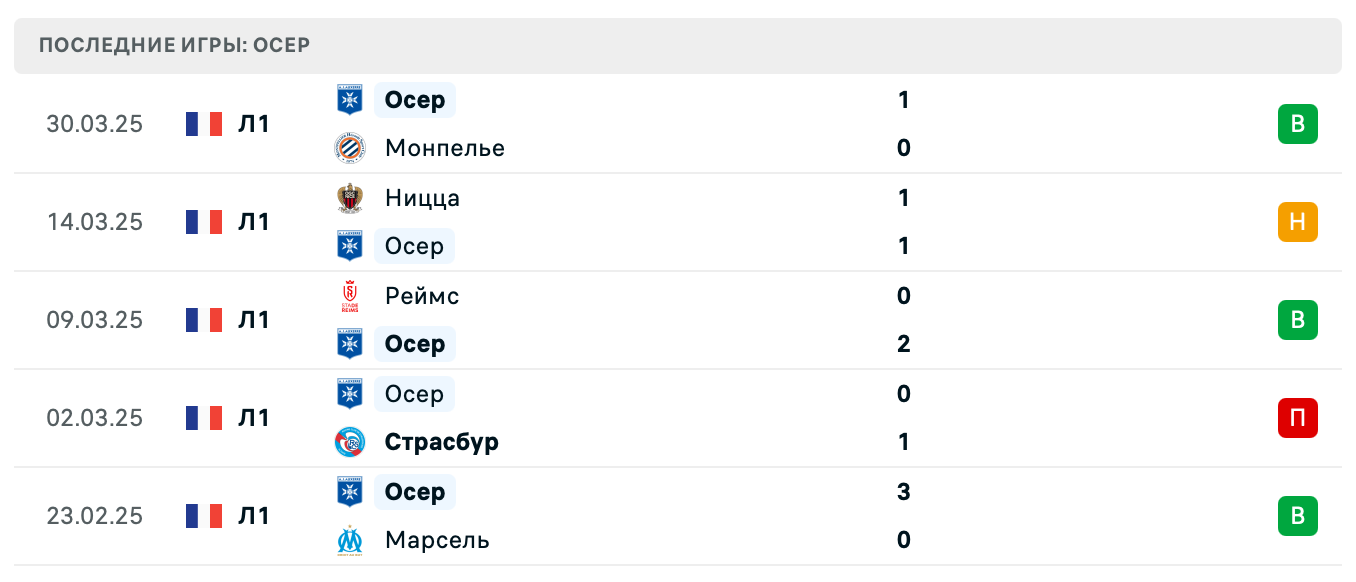Click red loss badge for Strasbourg match
The height and width of the screenshot is (582, 1356).
point(1297,418)
